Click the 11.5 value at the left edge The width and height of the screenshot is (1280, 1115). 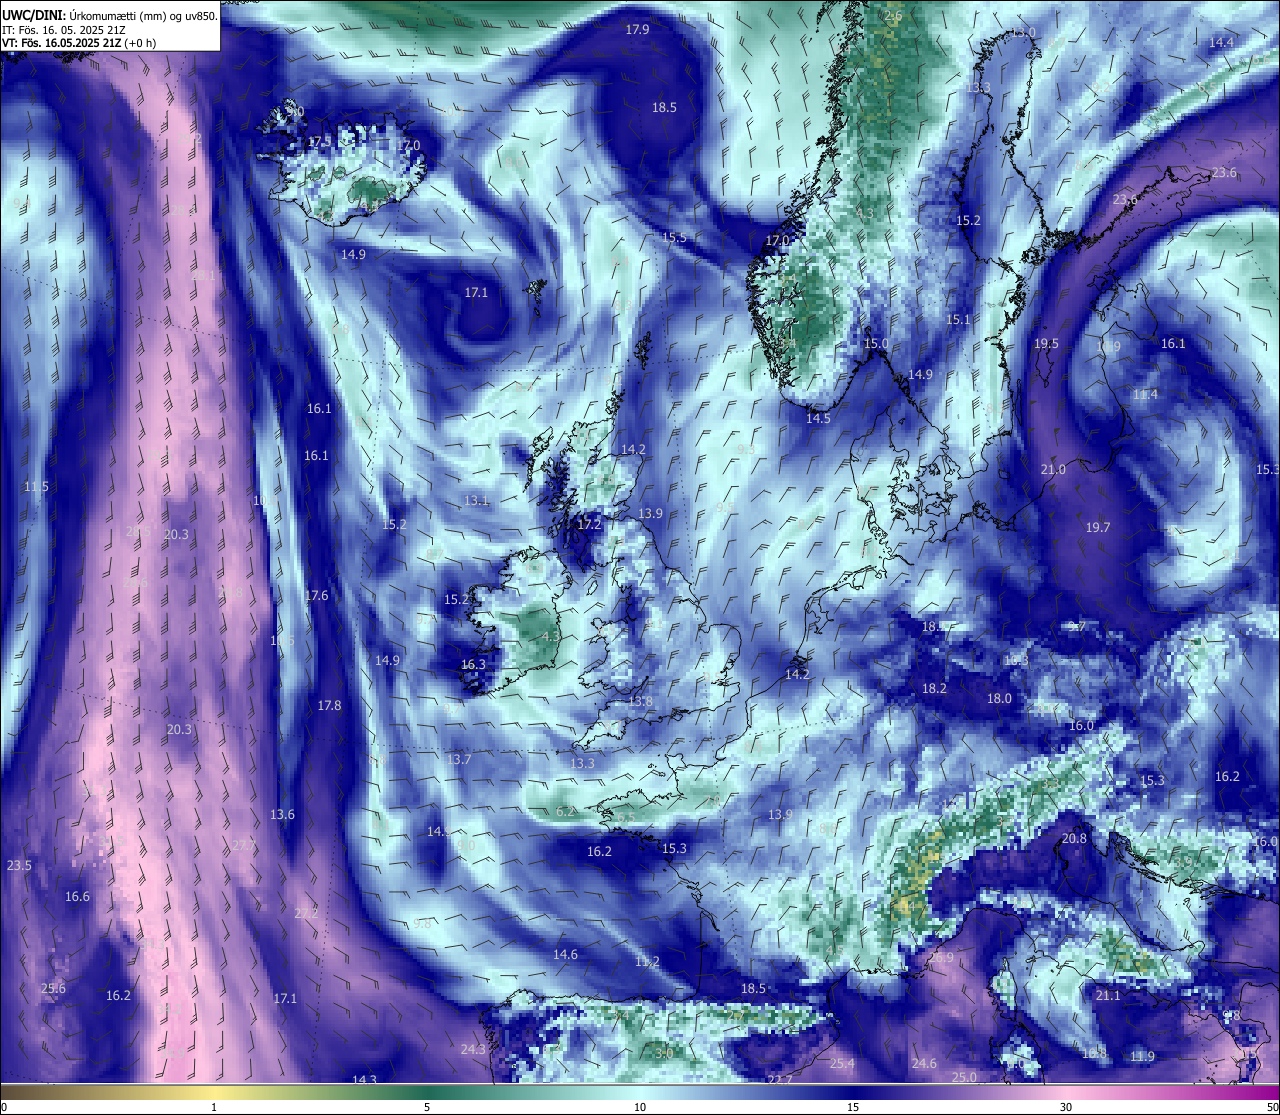pos(36,487)
